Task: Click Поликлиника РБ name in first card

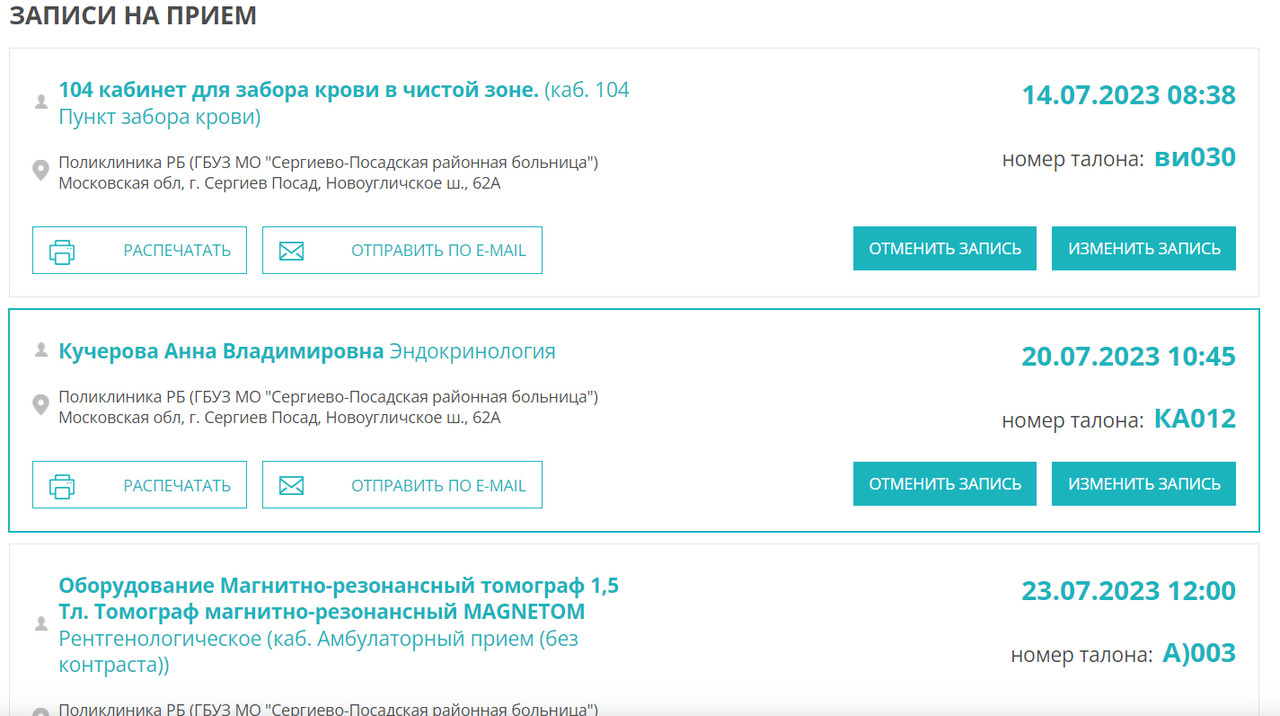Action: 328,163
